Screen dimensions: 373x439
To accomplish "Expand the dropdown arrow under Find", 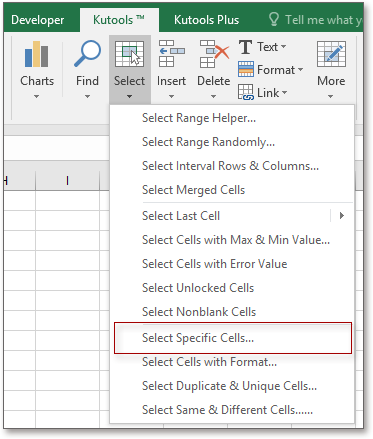I will (87, 96).
